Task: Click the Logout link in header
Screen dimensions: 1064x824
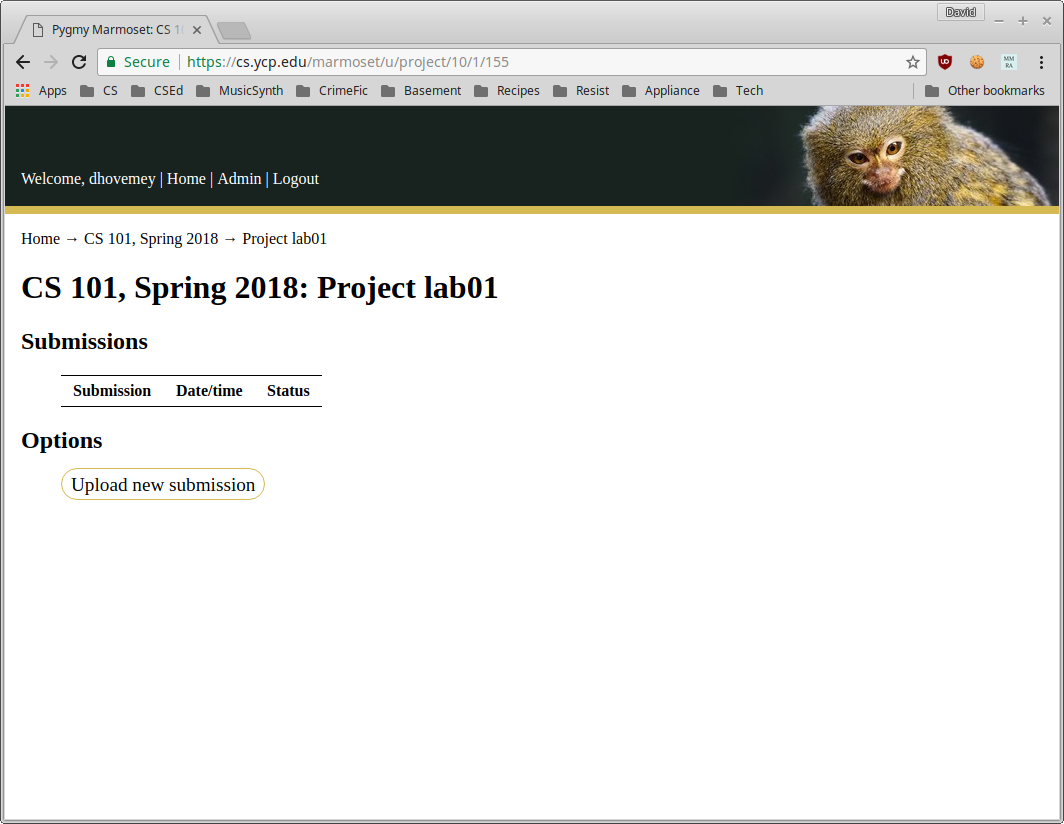Action: 296,179
